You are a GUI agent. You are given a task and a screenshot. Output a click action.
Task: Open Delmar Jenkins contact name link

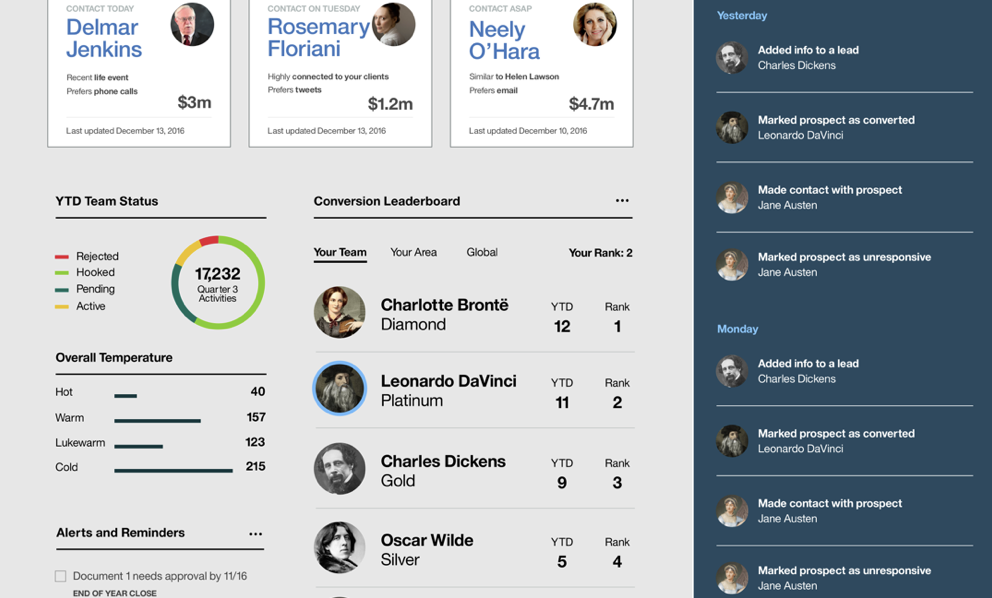[x=104, y=38]
